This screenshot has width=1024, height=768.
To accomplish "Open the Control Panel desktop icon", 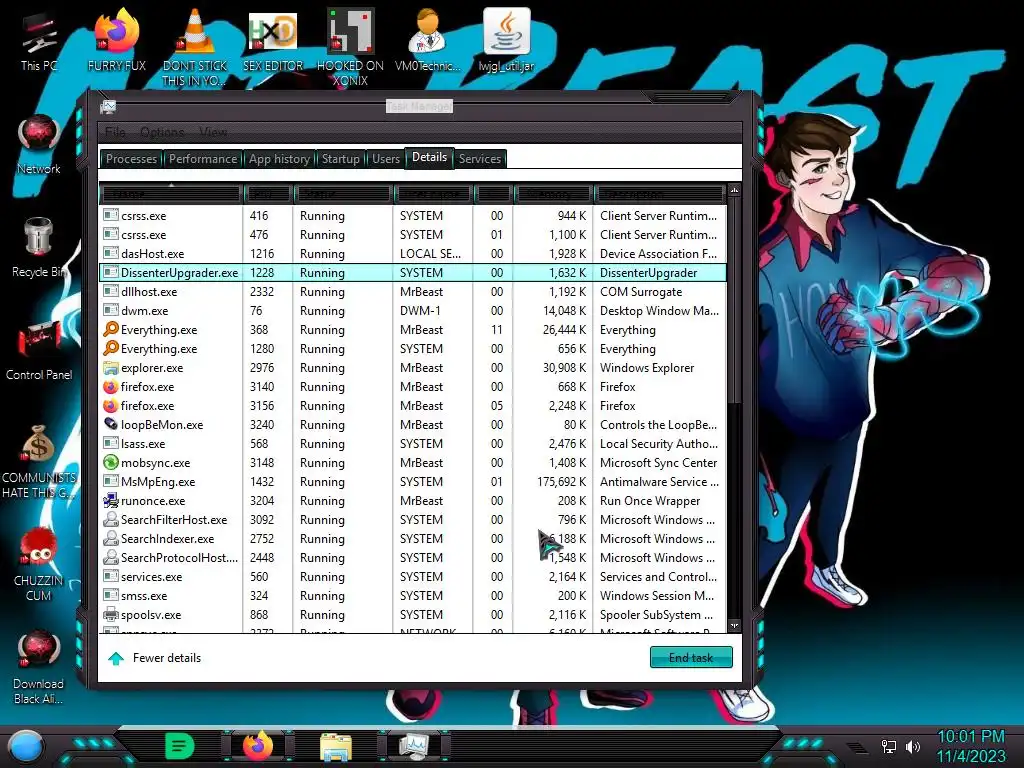I will 39,349.
